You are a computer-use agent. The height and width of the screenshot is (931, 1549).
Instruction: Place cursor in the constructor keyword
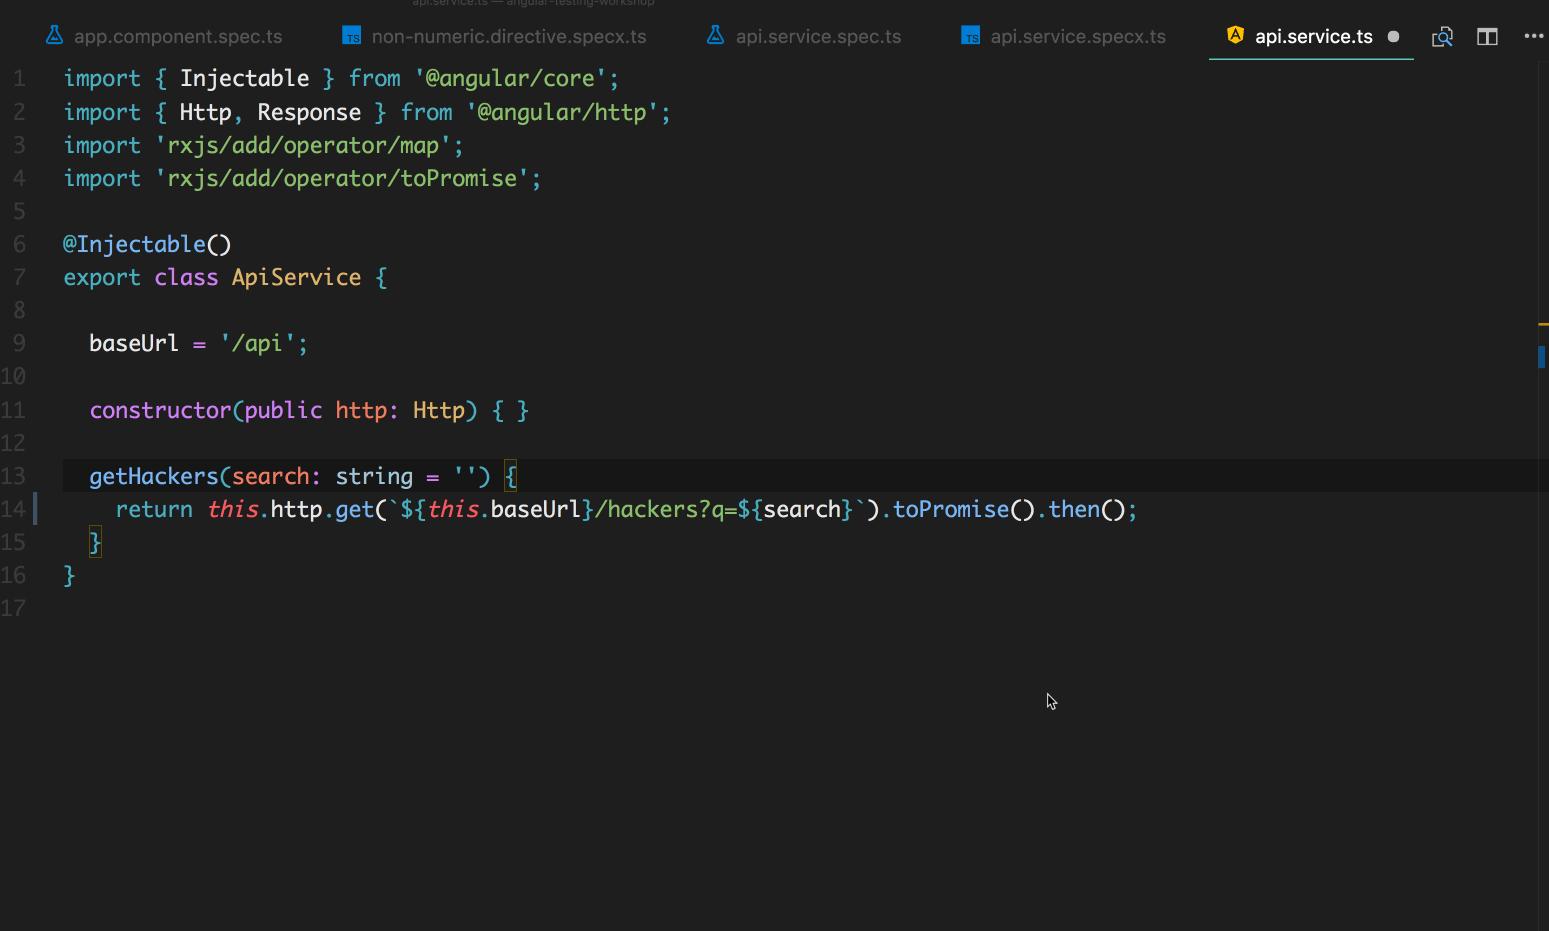point(160,410)
